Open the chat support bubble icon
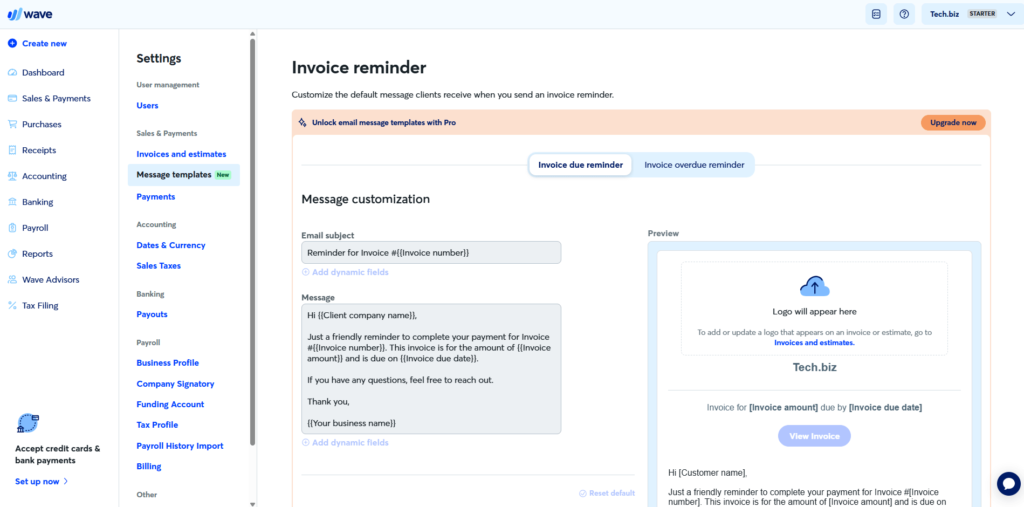1024x507 pixels. coord(1008,484)
